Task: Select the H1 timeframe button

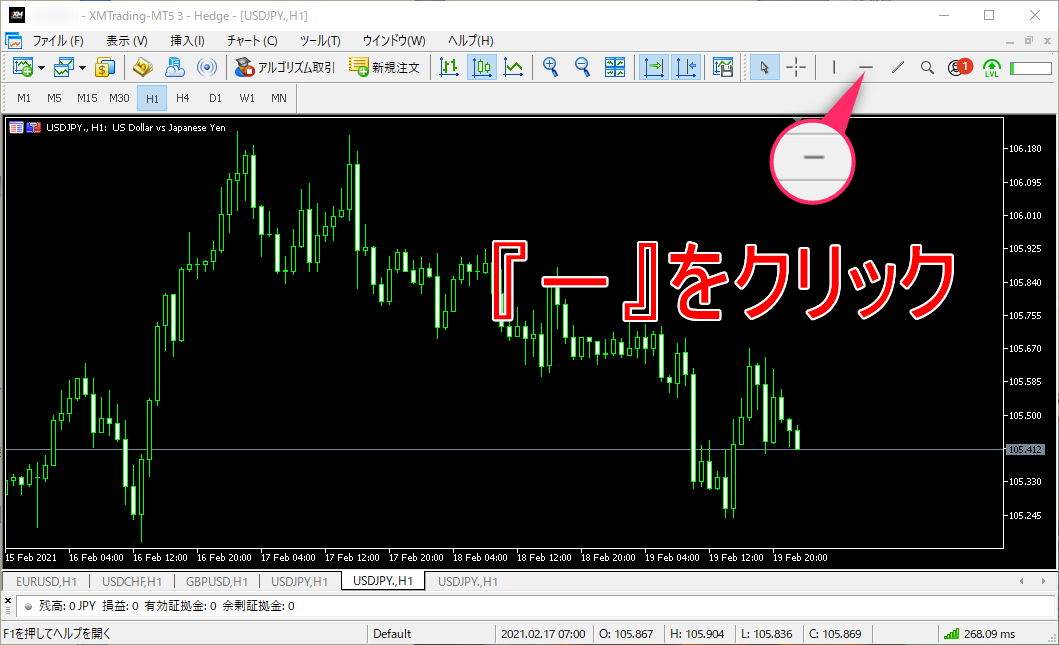Action: click(152, 99)
